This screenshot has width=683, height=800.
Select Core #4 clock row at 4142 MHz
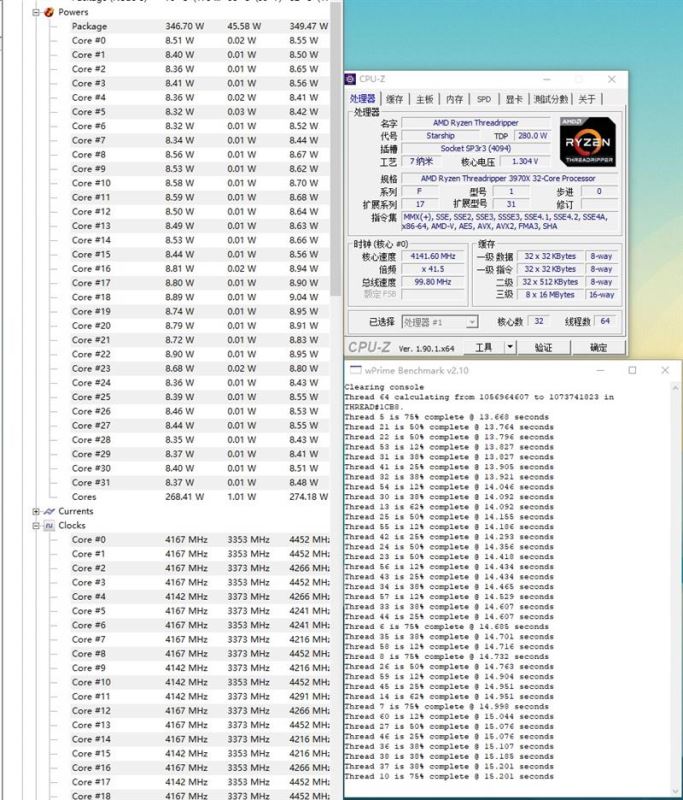[x=199, y=596]
